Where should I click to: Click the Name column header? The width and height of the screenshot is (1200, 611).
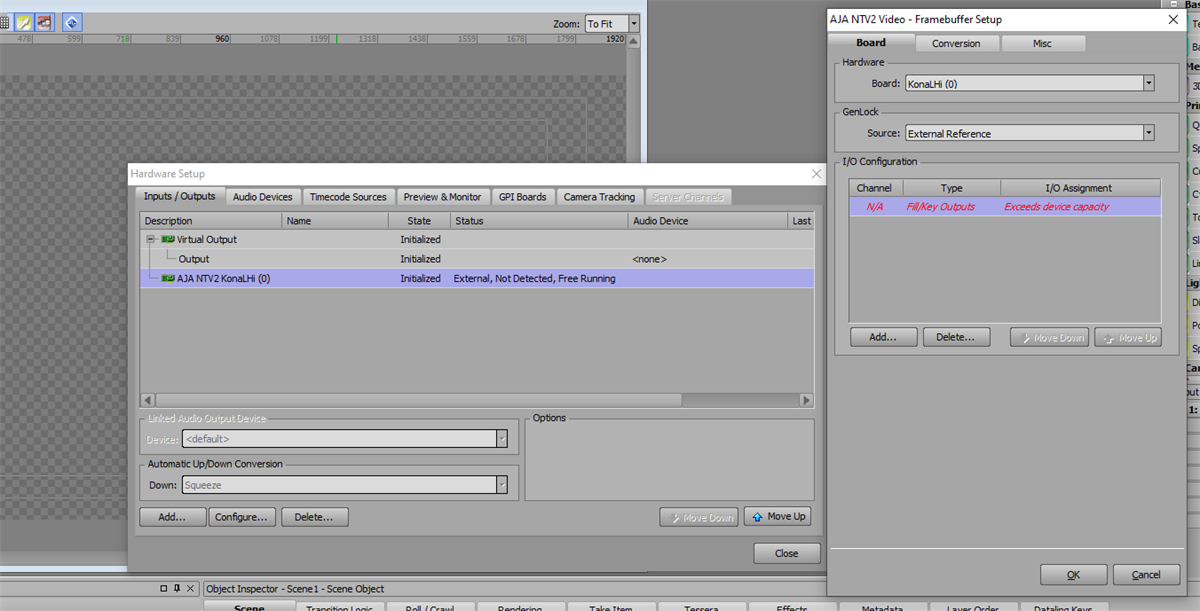[x=336, y=221]
